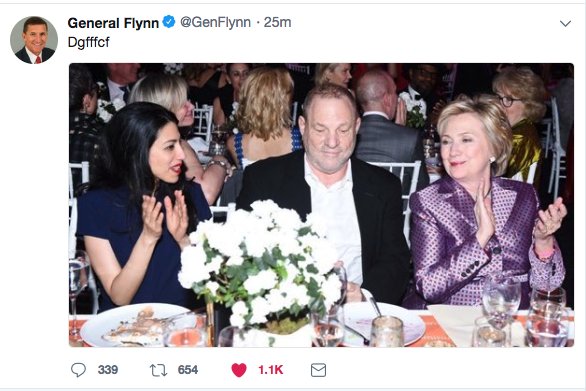Open the General Flynn display name

(x=113, y=23)
